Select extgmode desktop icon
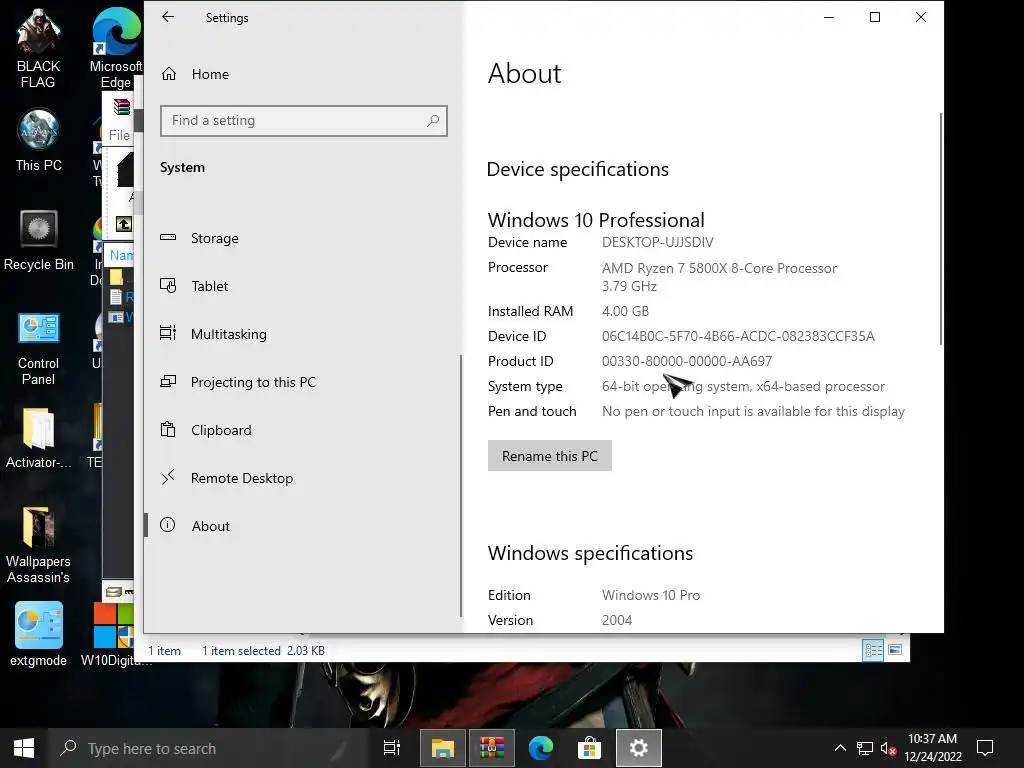 point(39,634)
